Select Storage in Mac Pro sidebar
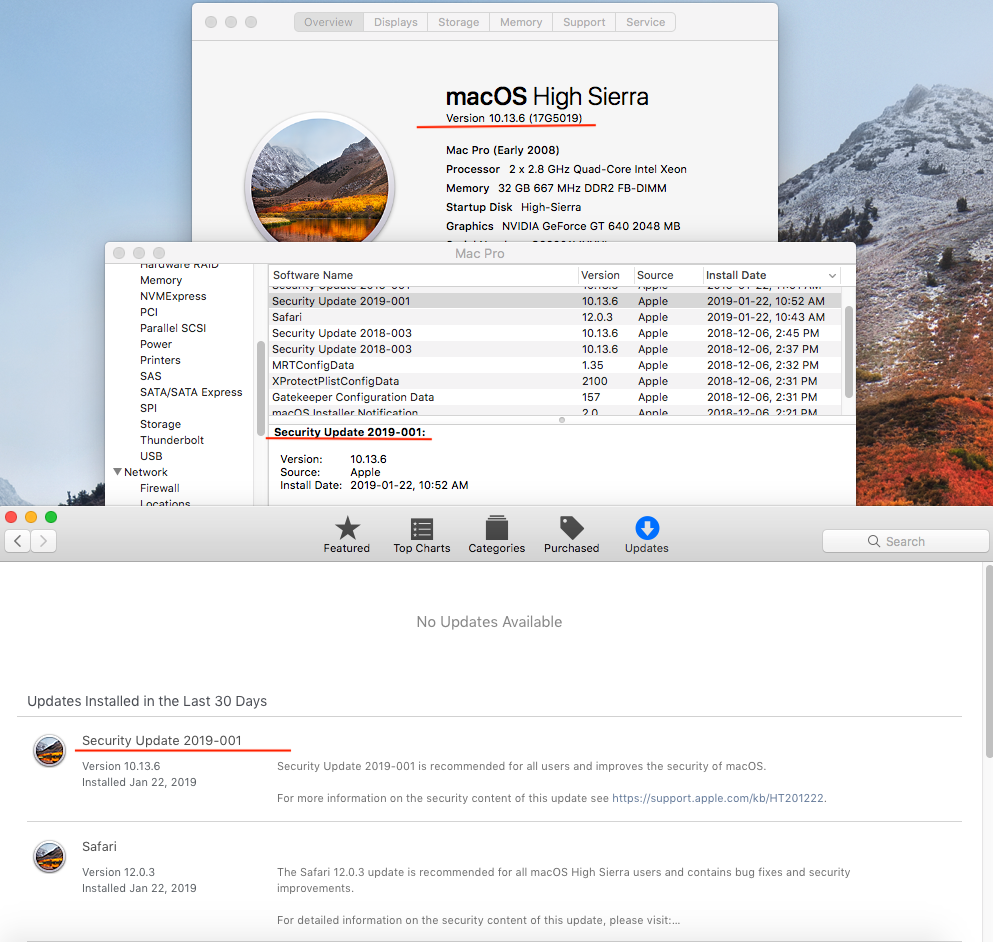The height and width of the screenshot is (942, 993). coord(160,424)
